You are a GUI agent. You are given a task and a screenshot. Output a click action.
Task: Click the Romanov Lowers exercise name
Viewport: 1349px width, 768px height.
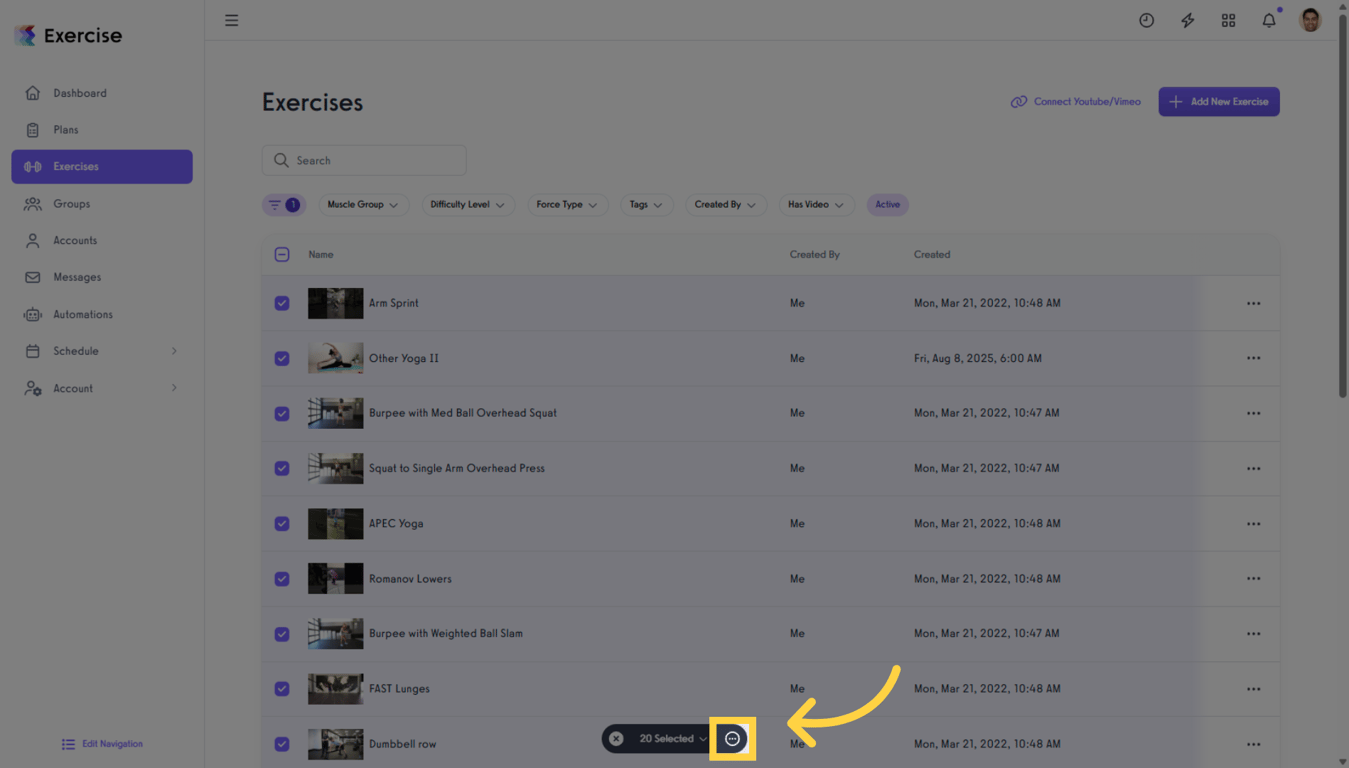coord(410,579)
